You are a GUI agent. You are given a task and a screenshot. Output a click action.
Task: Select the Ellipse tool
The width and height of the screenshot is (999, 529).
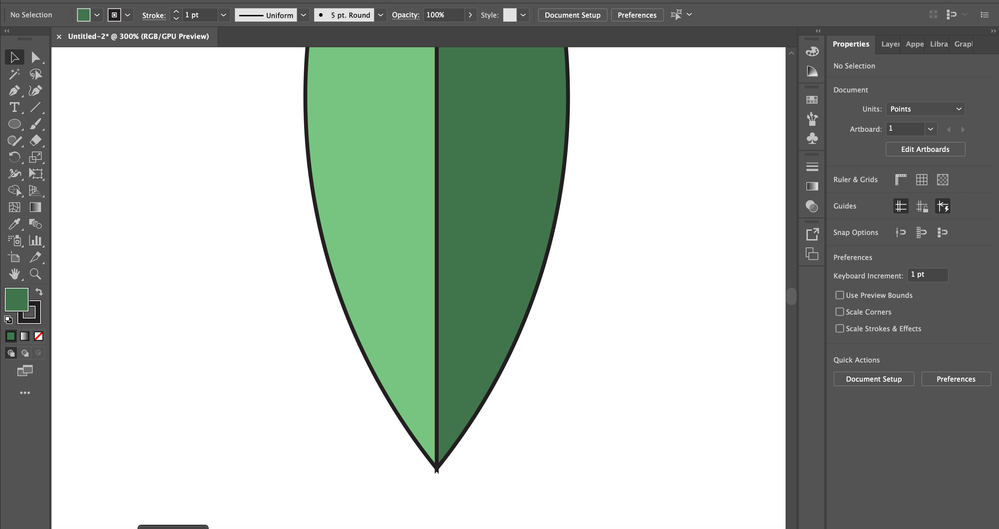point(14,124)
